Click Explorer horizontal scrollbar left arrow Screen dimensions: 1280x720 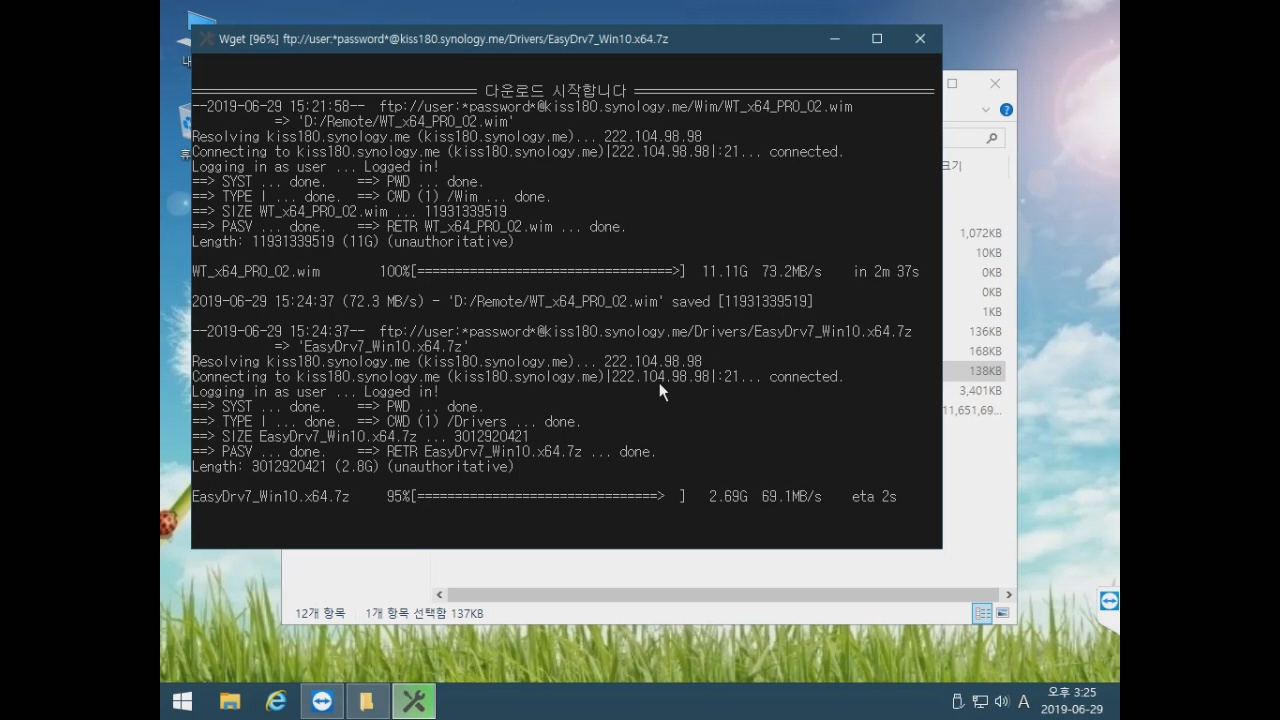point(439,595)
